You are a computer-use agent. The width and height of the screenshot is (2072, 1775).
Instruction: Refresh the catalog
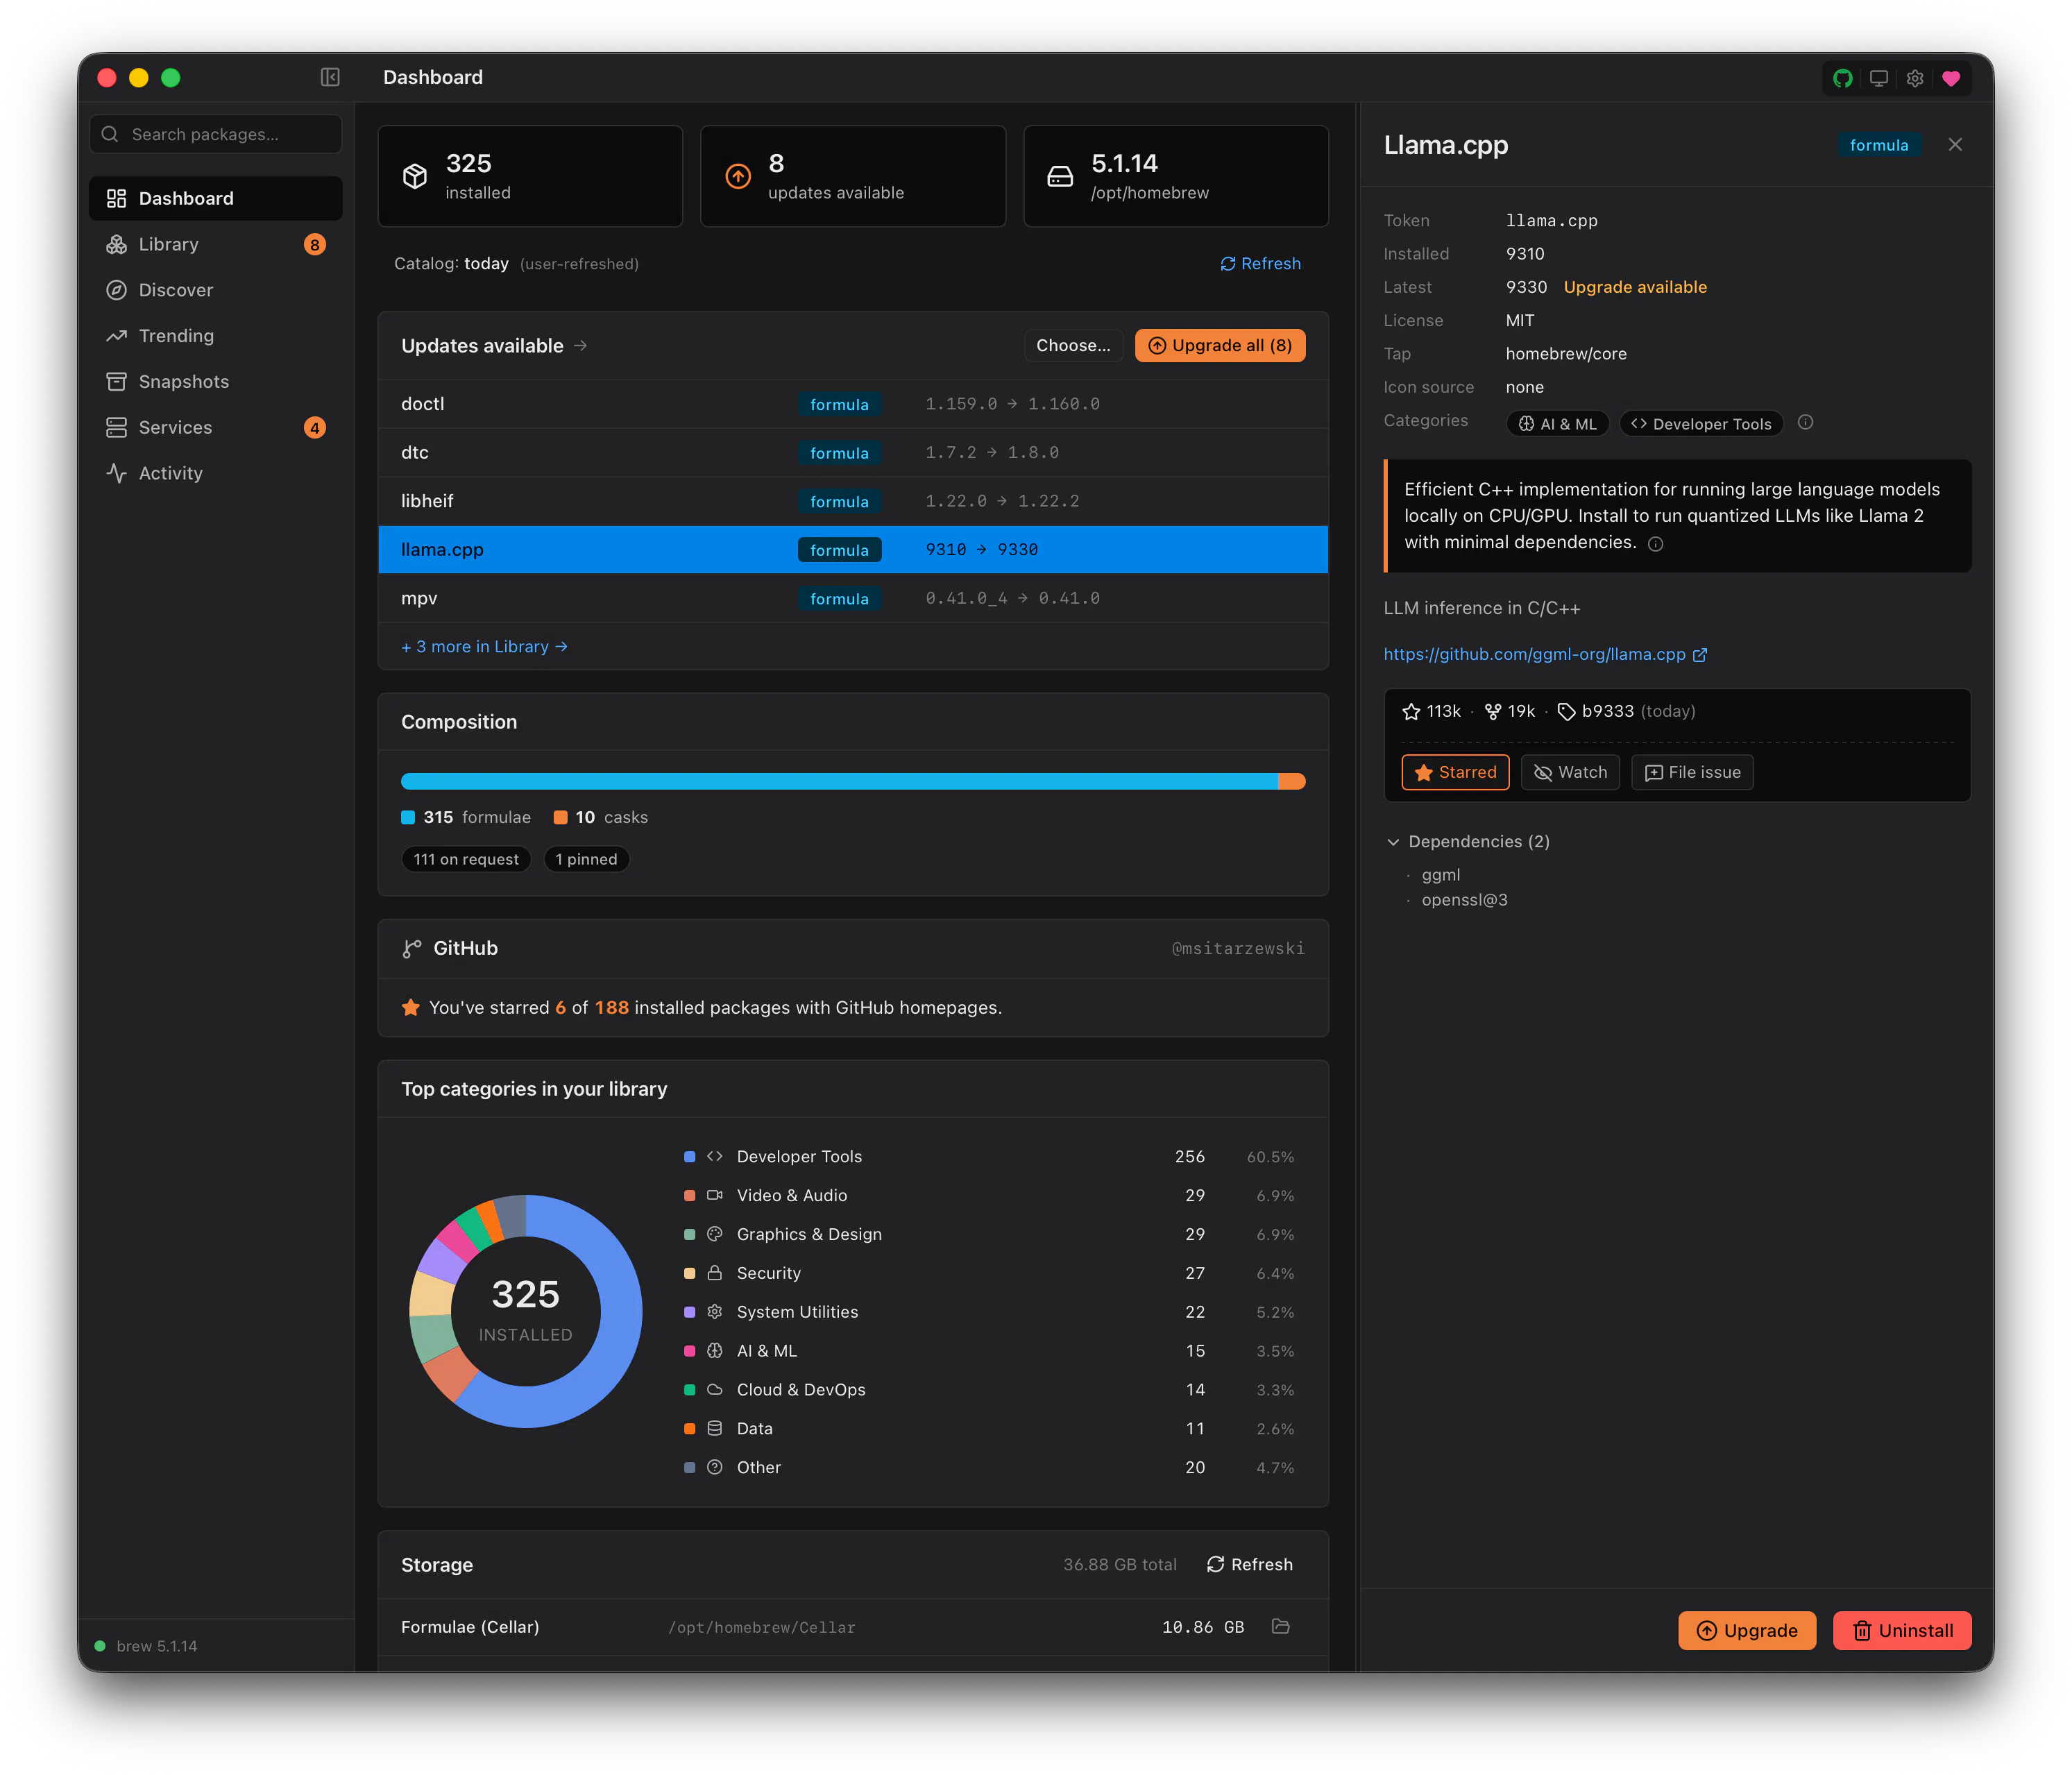(x=1260, y=263)
